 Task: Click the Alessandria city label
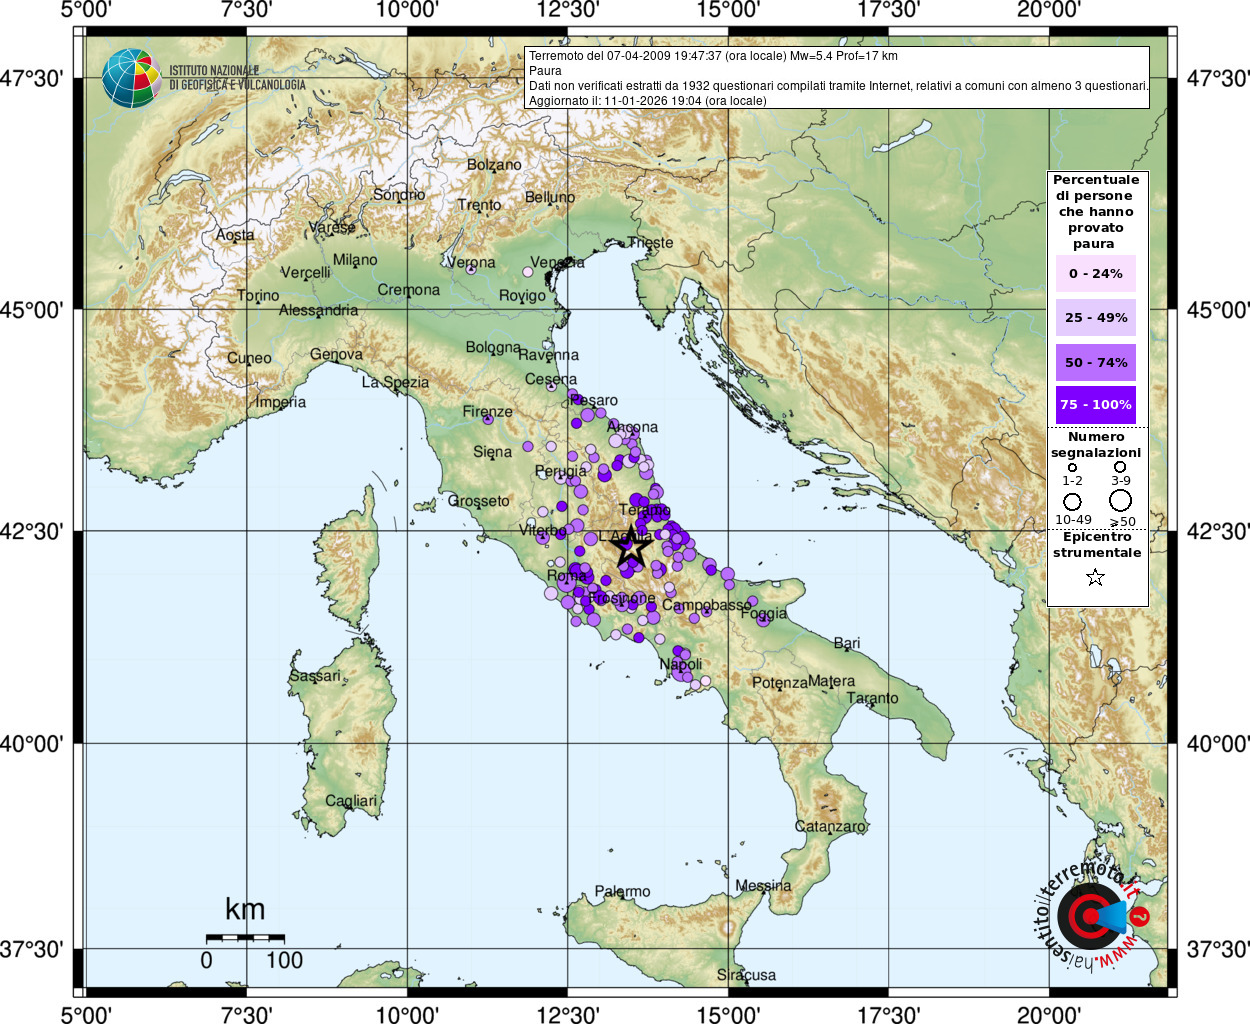click(318, 310)
